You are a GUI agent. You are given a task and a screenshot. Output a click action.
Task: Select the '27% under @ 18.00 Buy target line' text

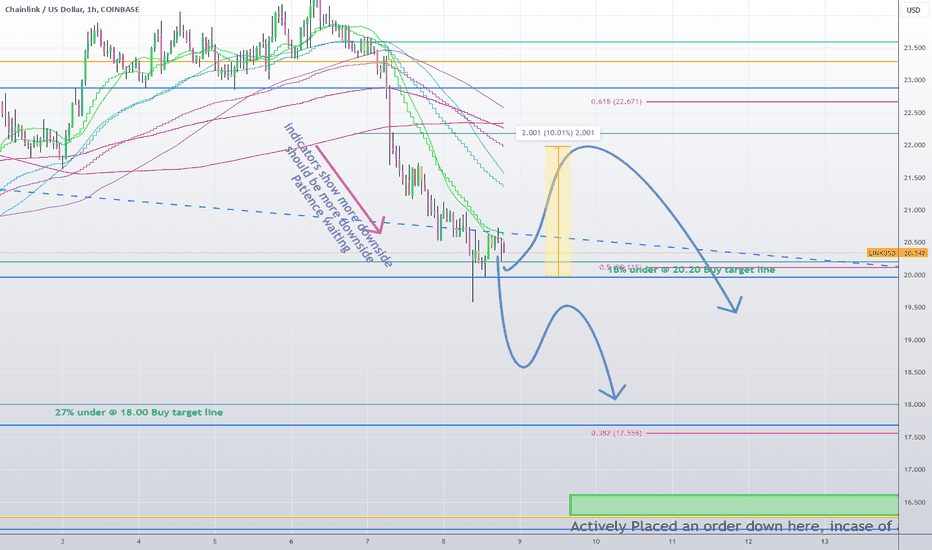coord(139,412)
